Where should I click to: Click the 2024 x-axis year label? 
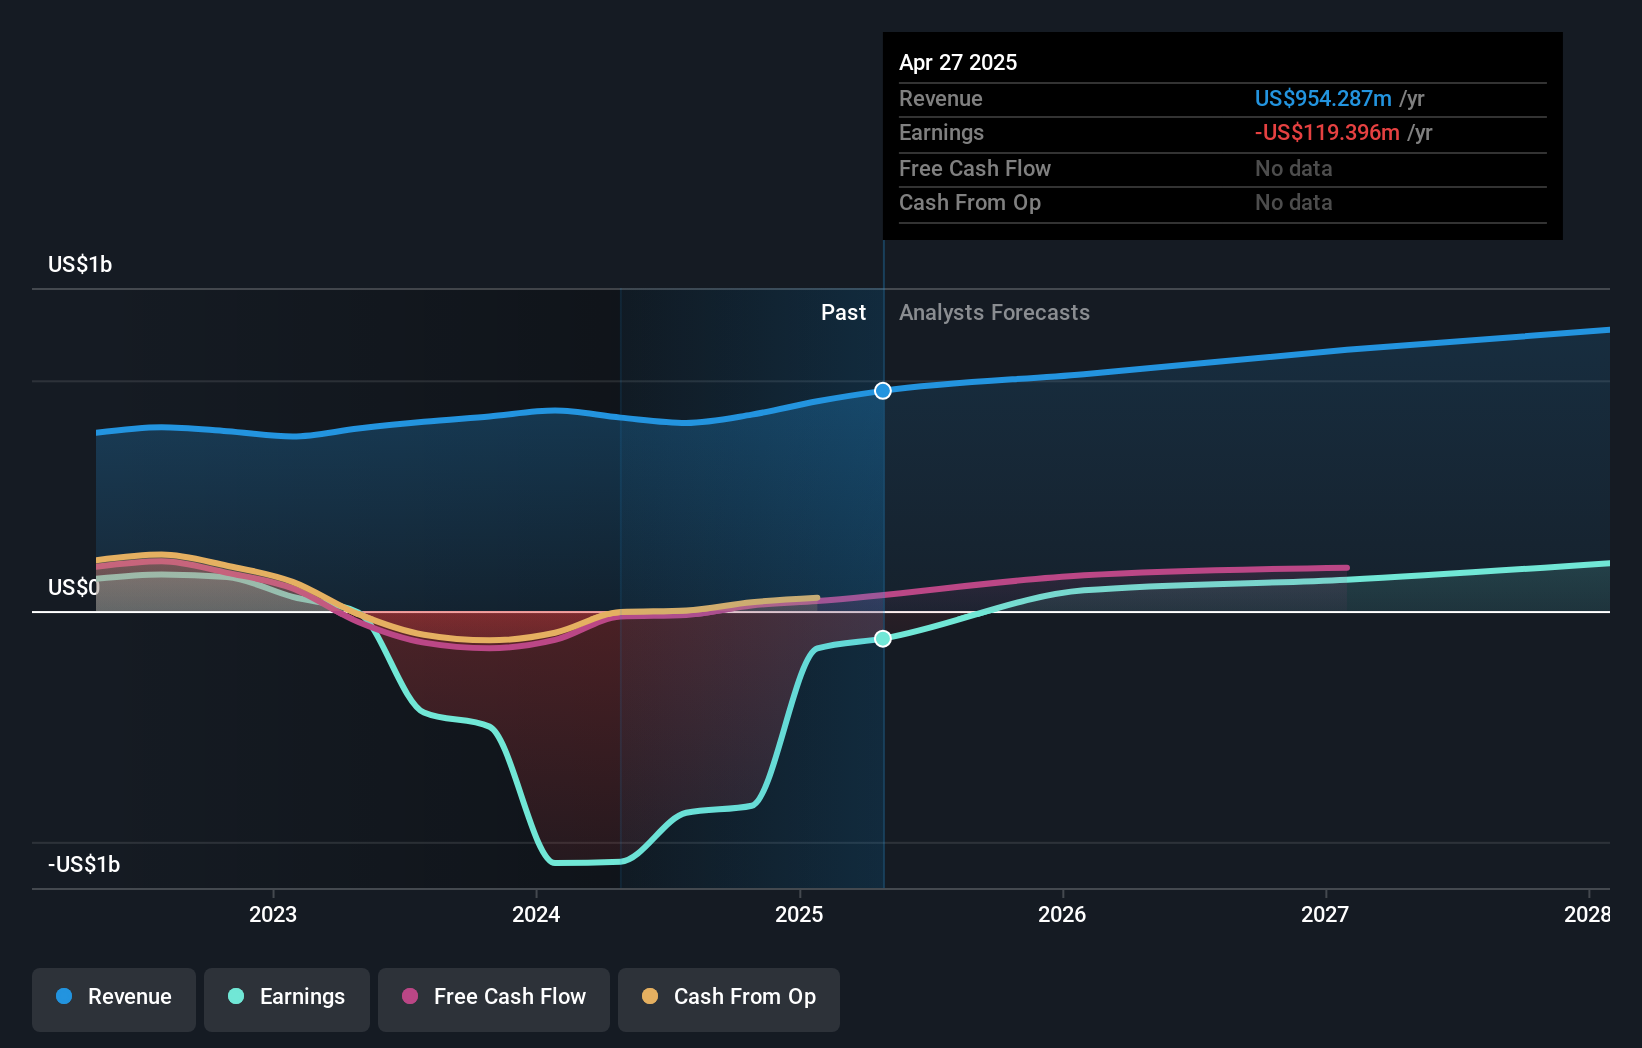[x=536, y=914]
